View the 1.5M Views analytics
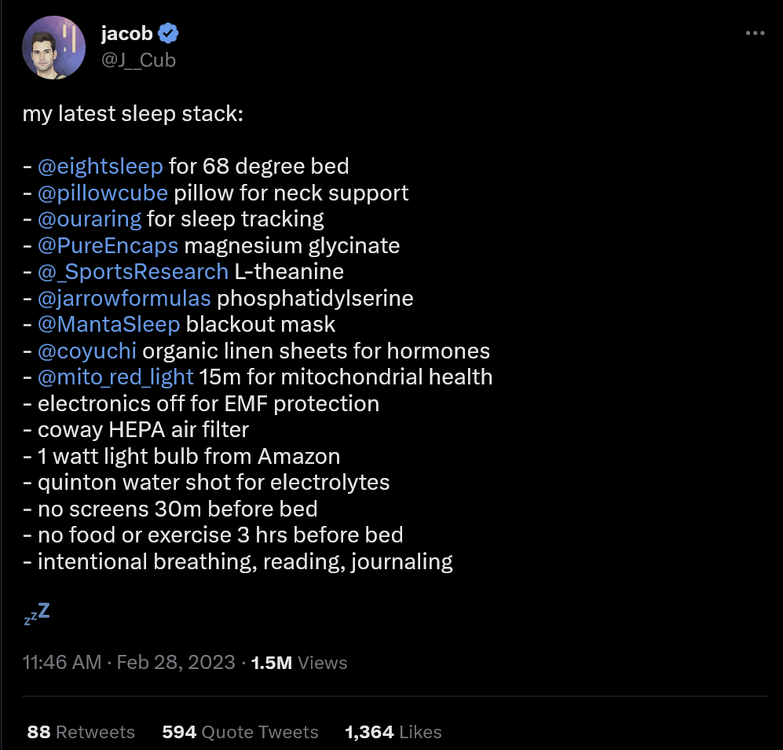Image resolution: width=783 pixels, height=750 pixels. 298,662
